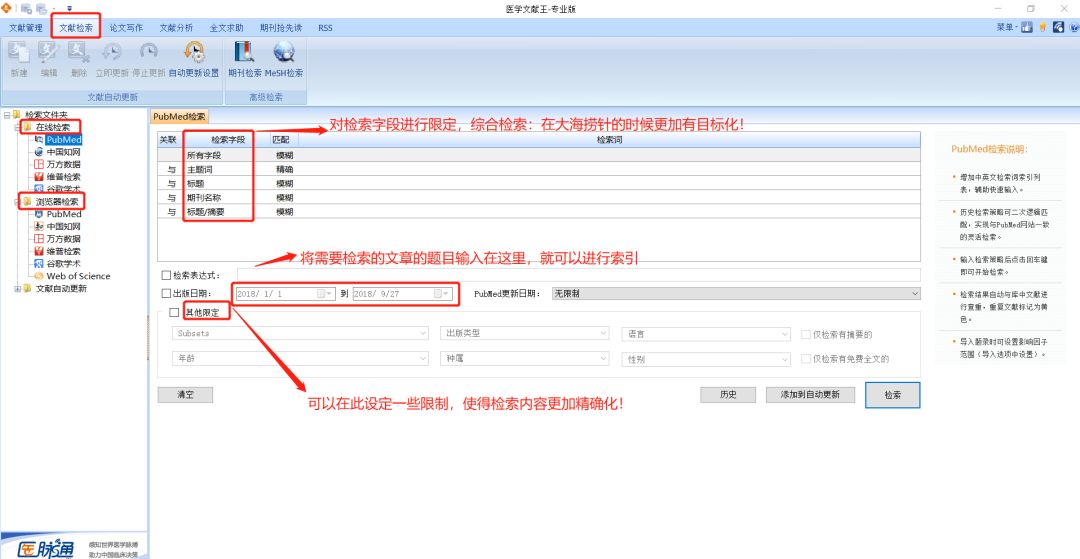Select 中国知网 under 在线检索
Image resolution: width=1080 pixels, height=559 pixels.
tap(63, 152)
